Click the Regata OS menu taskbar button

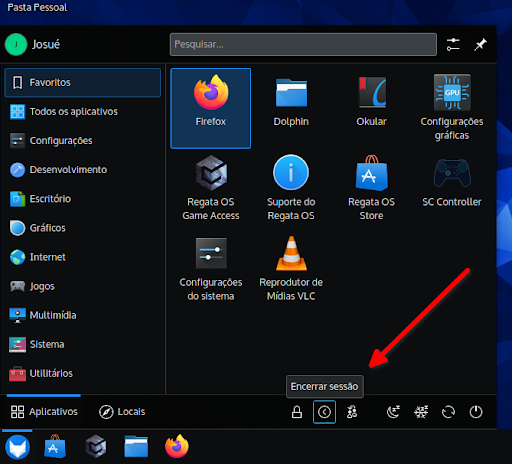(17, 447)
